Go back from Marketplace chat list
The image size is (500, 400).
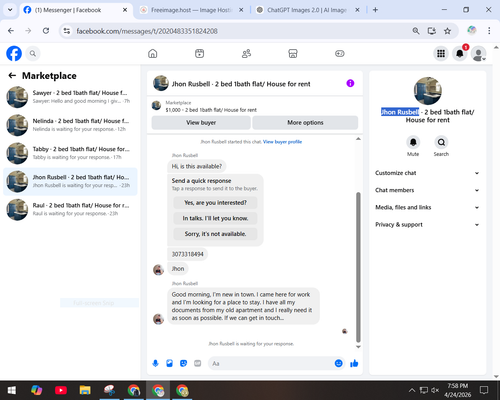(x=12, y=76)
